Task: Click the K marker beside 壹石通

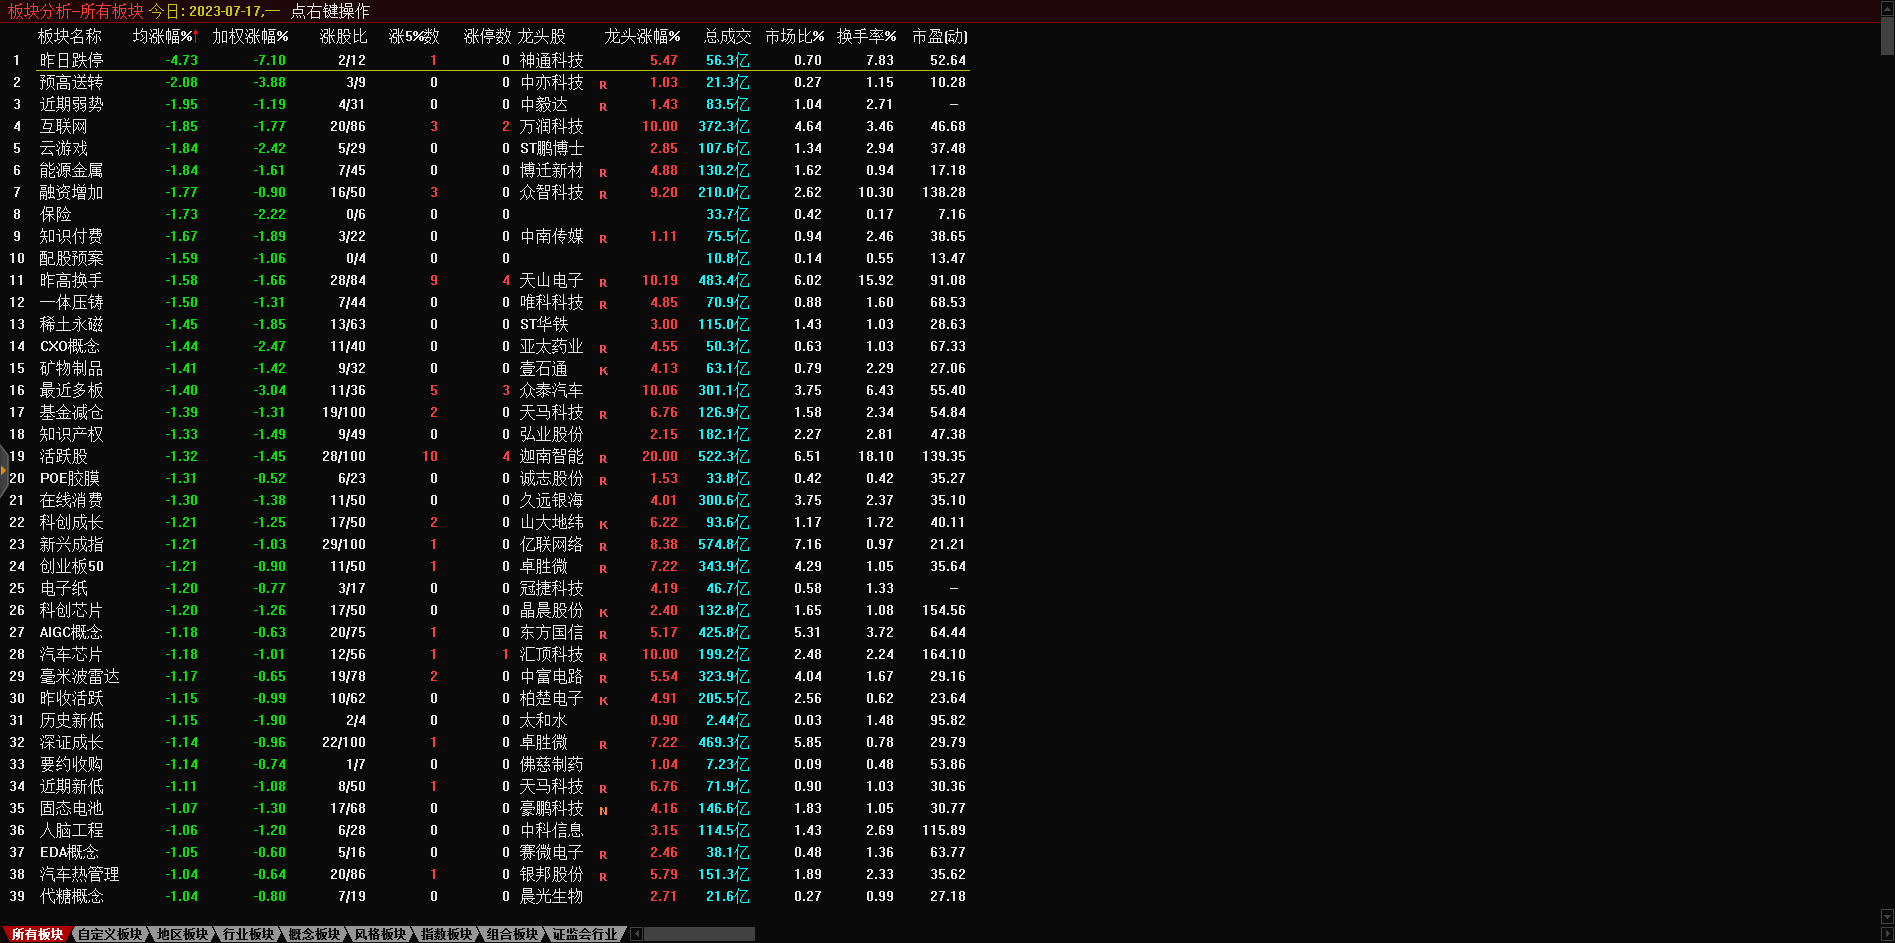Action: click(603, 370)
